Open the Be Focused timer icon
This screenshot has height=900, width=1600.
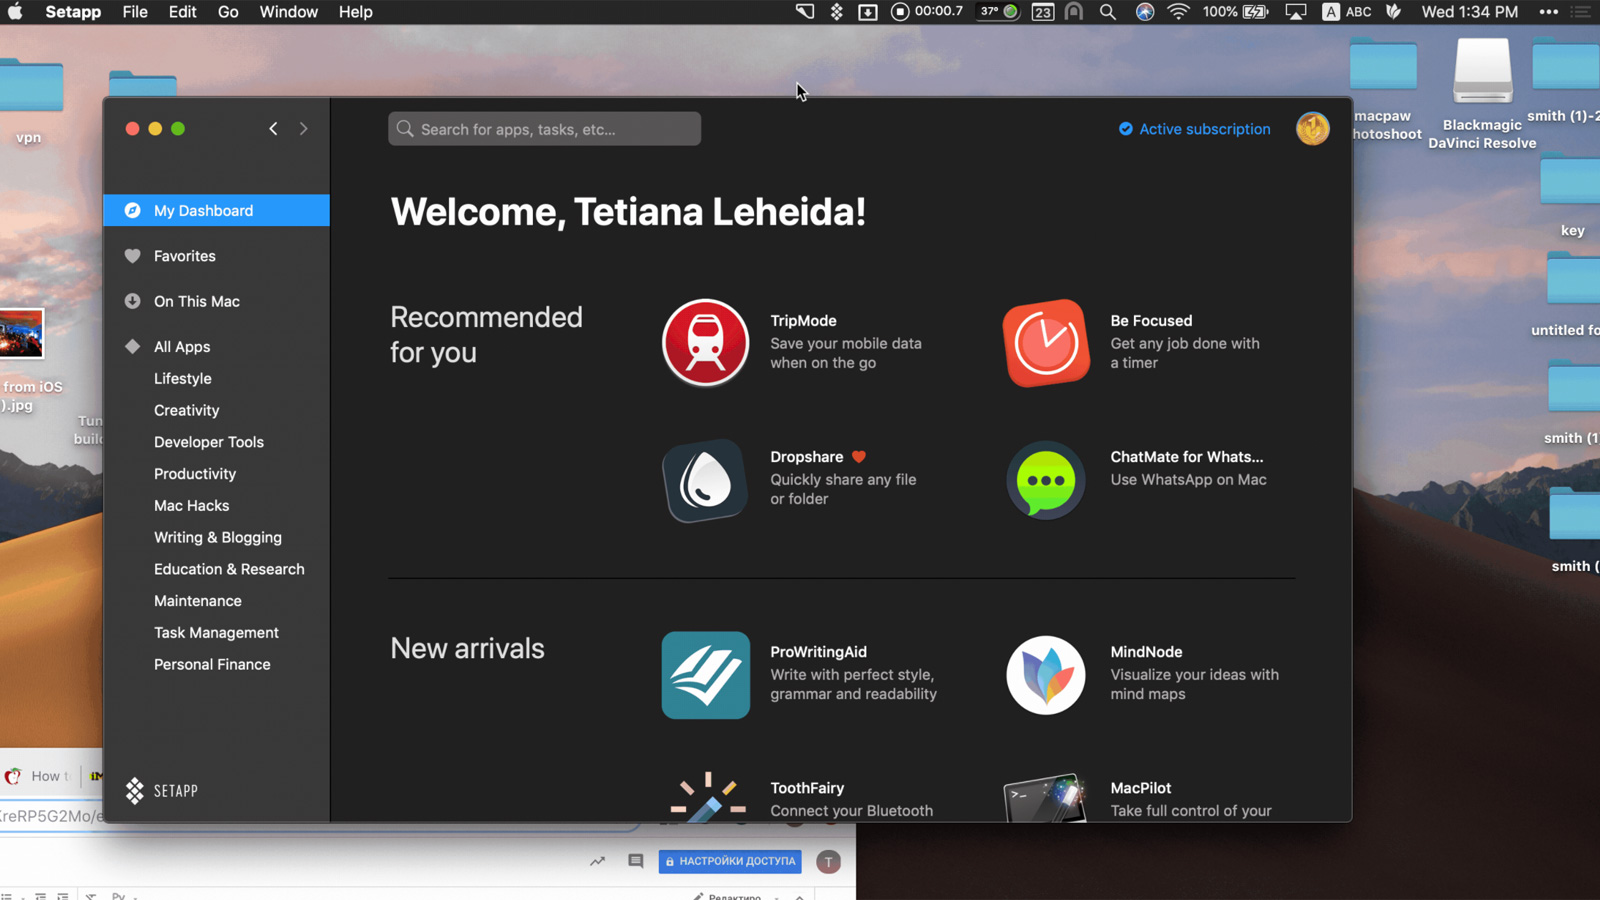click(1046, 342)
